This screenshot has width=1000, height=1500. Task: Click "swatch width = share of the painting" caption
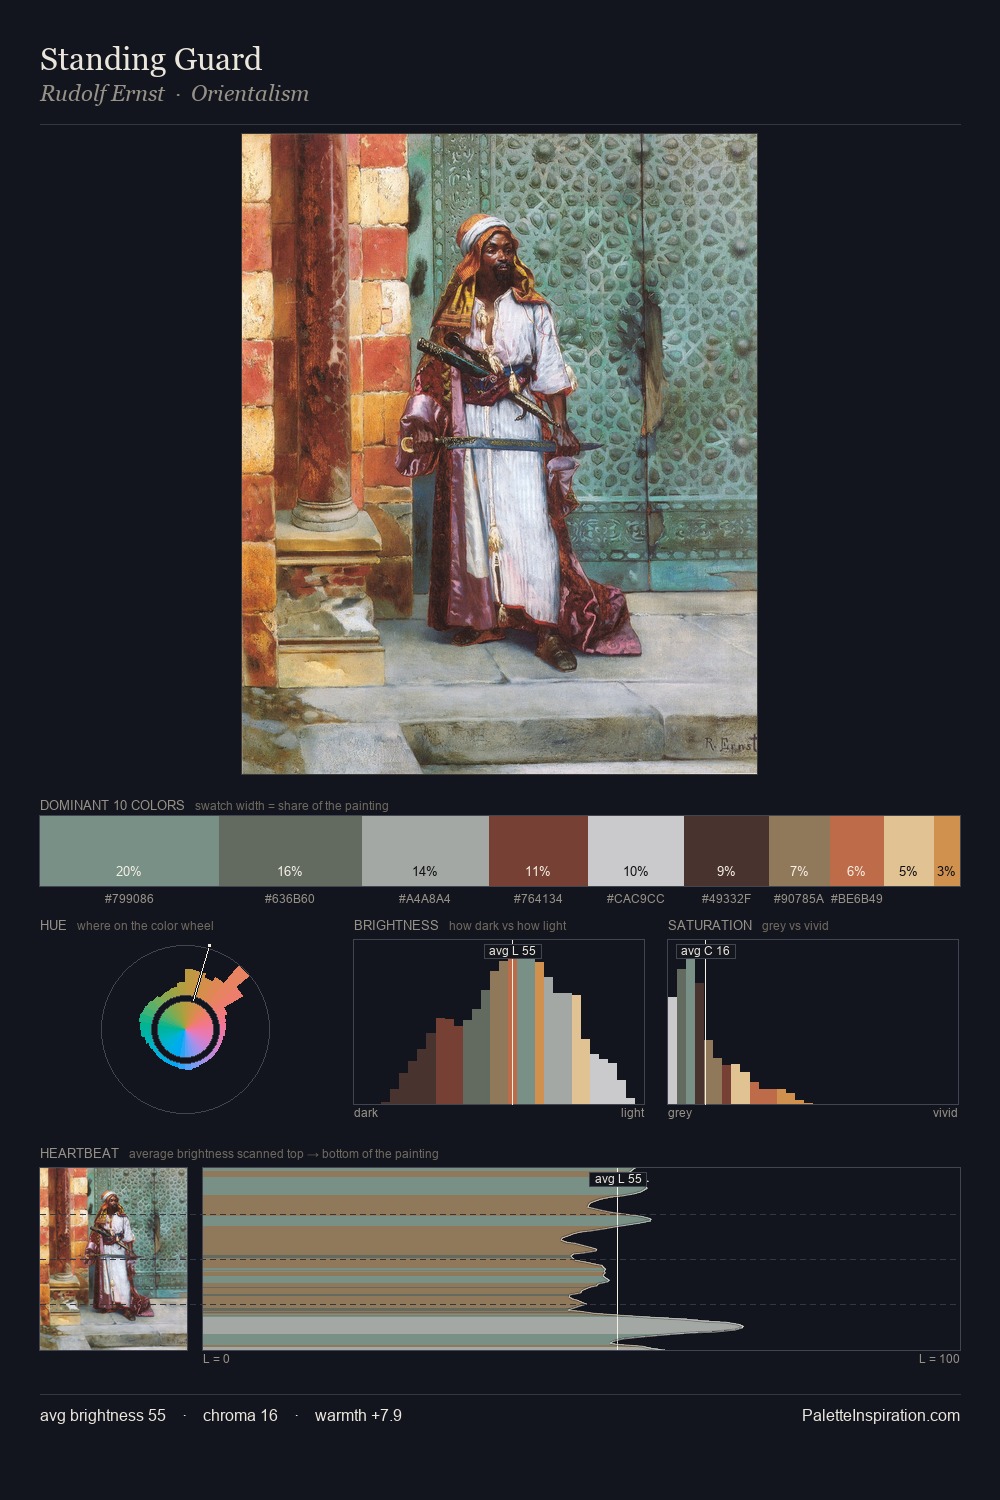point(292,806)
